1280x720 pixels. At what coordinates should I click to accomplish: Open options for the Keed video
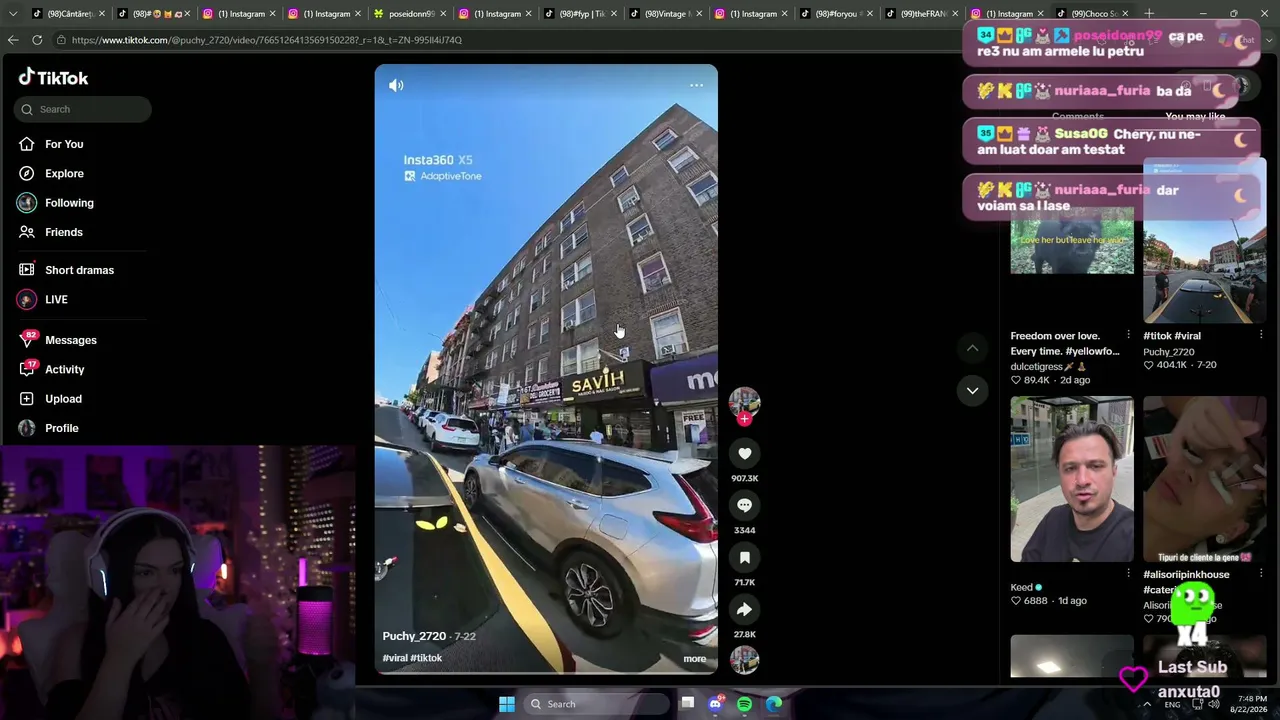pos(1129,574)
